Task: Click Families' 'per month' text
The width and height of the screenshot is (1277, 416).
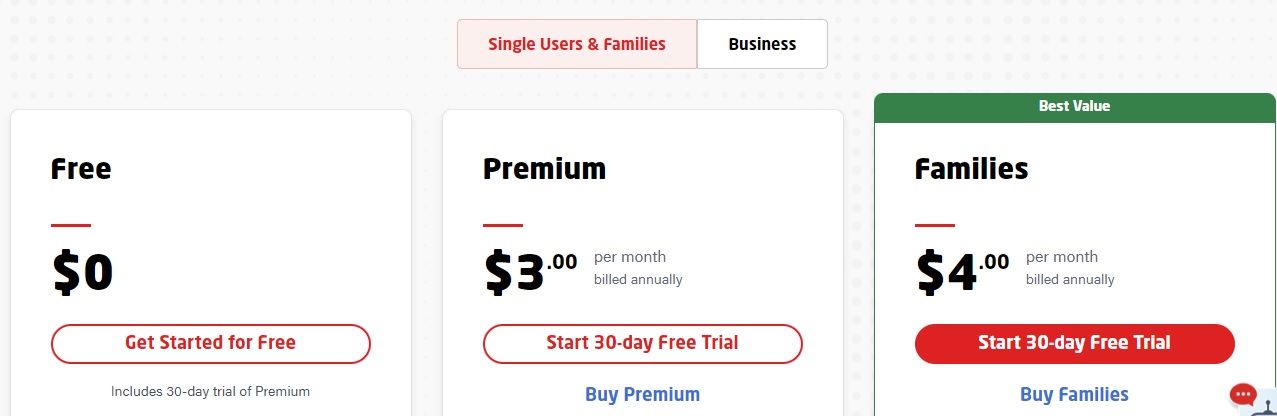Action: [1062, 257]
